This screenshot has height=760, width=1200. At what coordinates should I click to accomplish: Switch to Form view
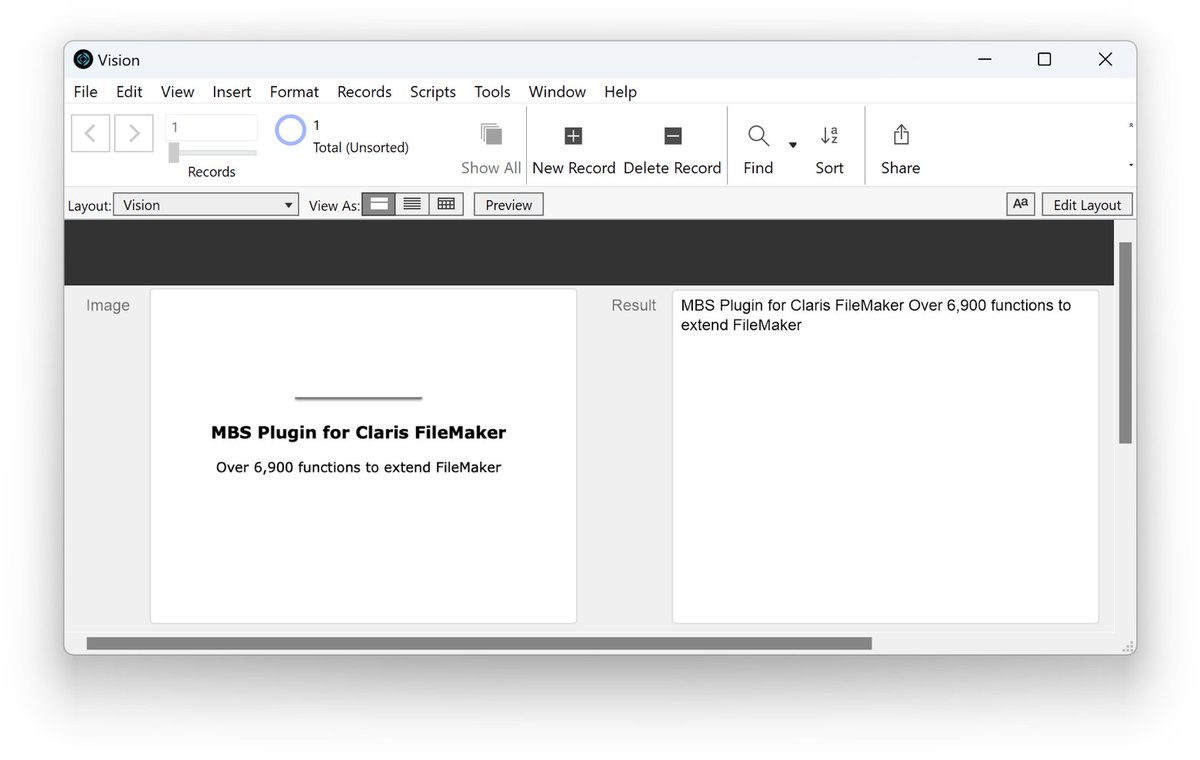point(378,204)
